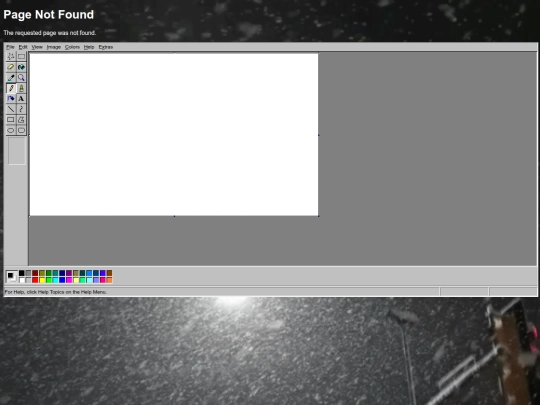The height and width of the screenshot is (405, 540).
Task: Select the Polygon tool
Action: pyautogui.click(x=21, y=120)
